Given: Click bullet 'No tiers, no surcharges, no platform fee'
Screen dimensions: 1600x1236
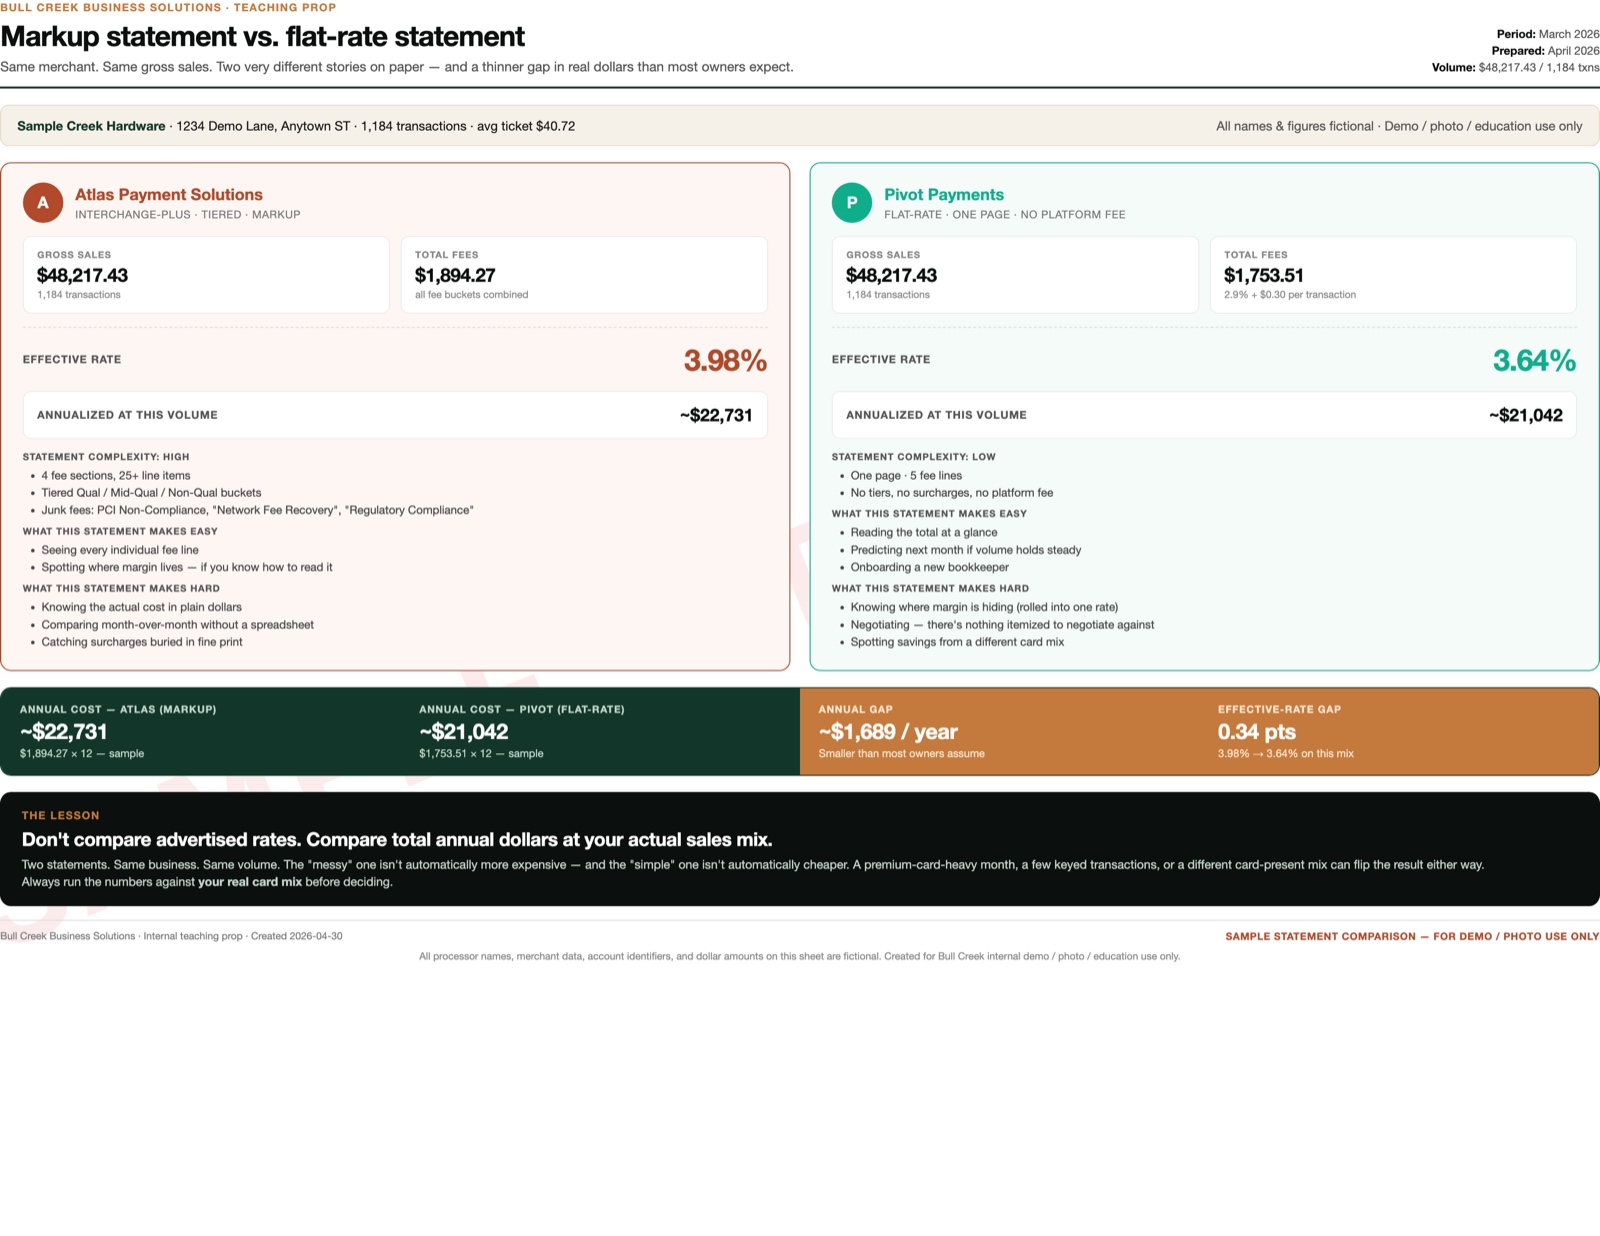Looking at the screenshot, I should coord(952,493).
